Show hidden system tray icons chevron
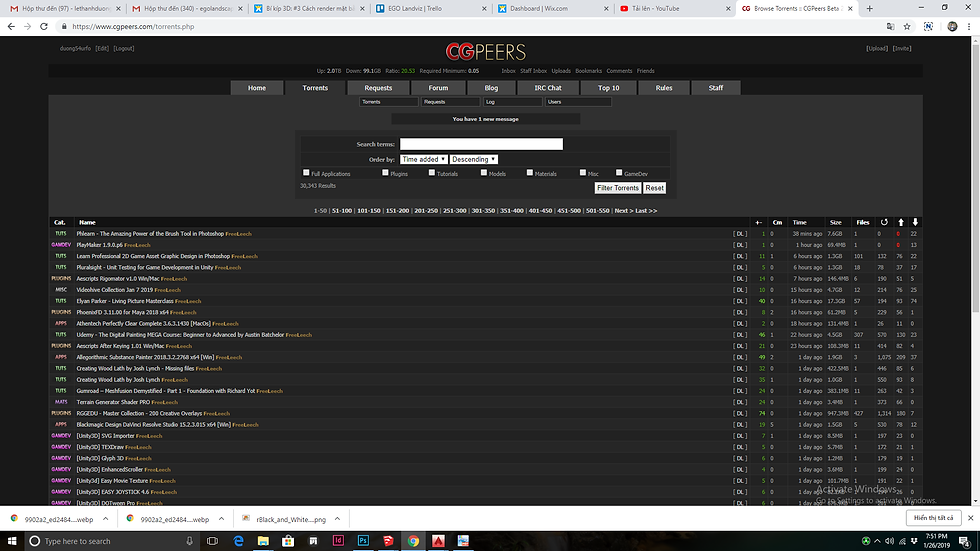Screen dimensions: 980x551 click(878, 541)
